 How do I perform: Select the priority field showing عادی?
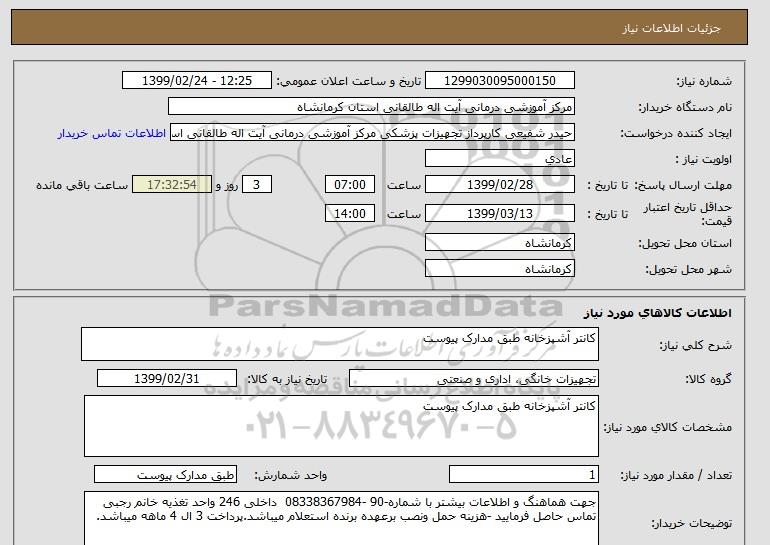tap(499, 159)
